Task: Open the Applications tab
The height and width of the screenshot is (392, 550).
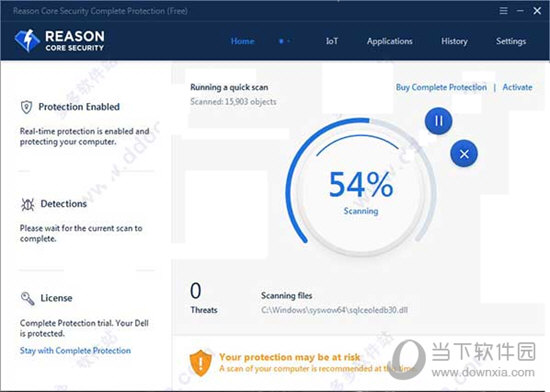Action: click(x=390, y=41)
